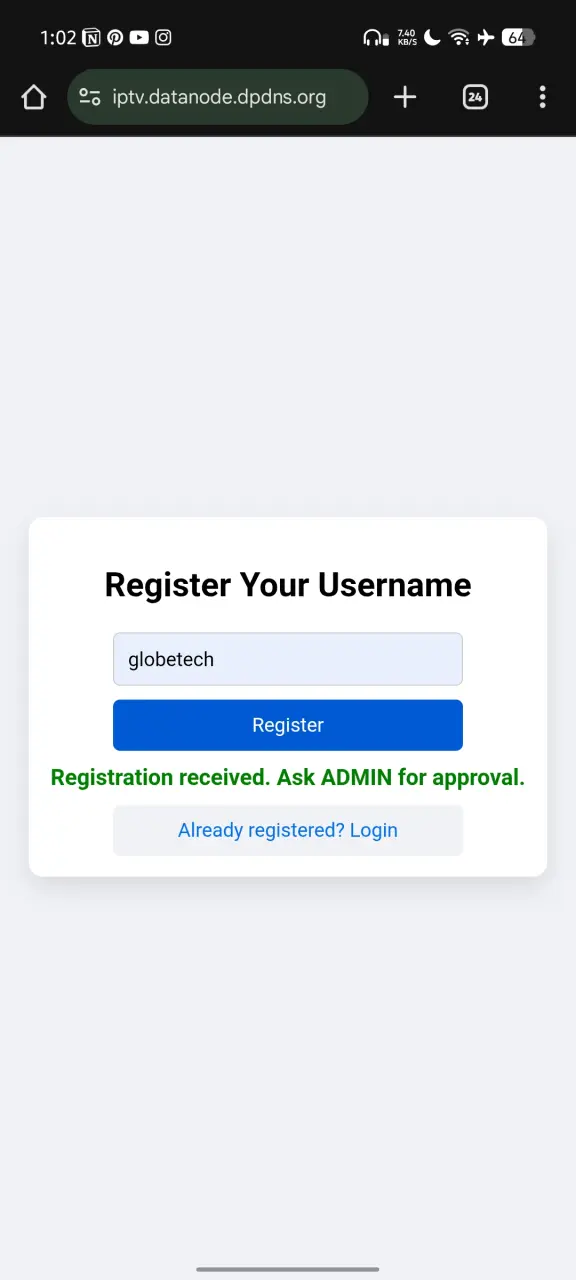Click the Register button
The image size is (576, 1280).
(288, 725)
